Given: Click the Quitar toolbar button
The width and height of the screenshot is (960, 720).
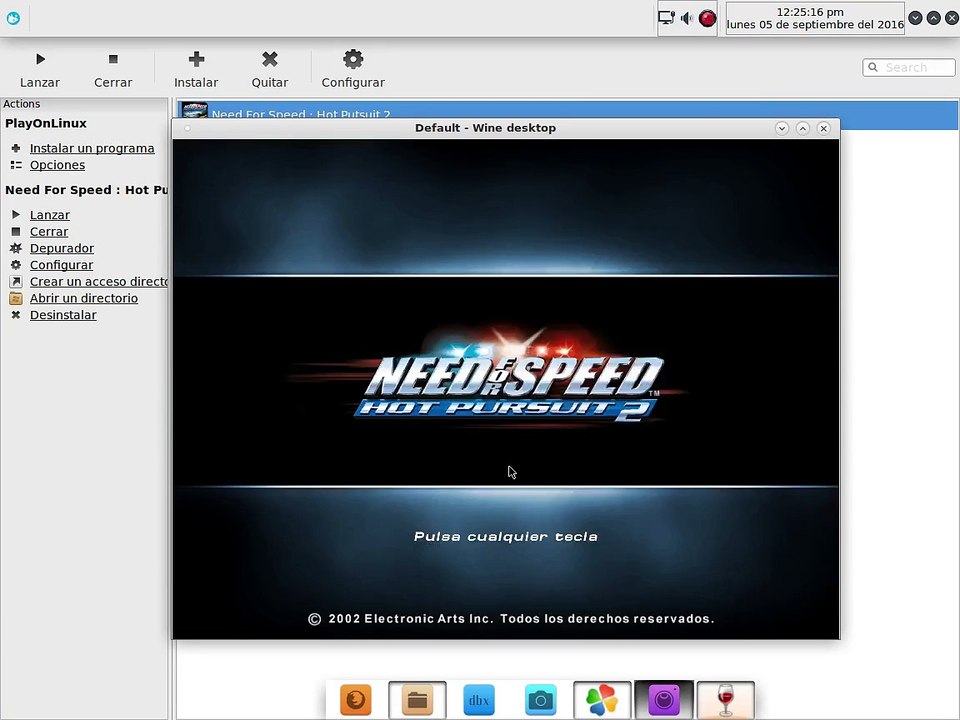Looking at the screenshot, I should [269, 70].
